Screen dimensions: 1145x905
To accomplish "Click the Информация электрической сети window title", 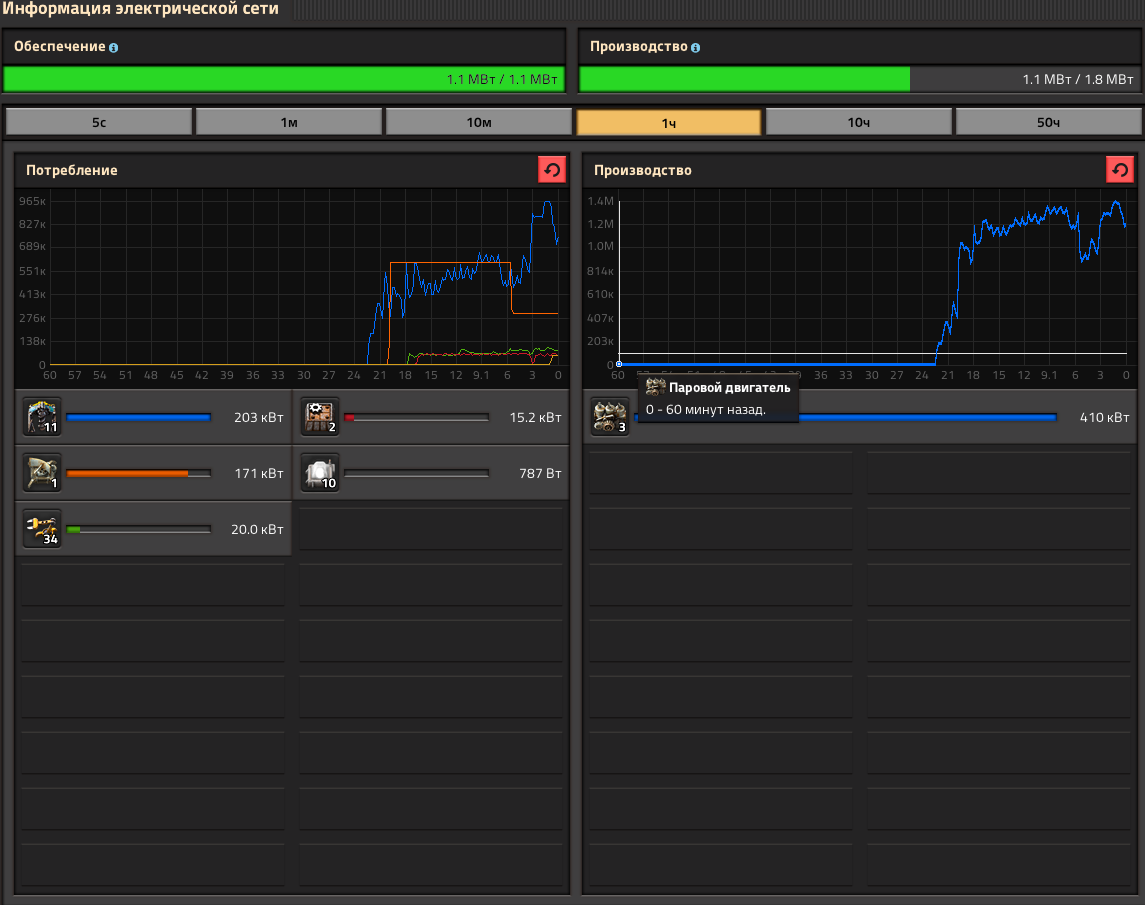I will click(140, 9).
